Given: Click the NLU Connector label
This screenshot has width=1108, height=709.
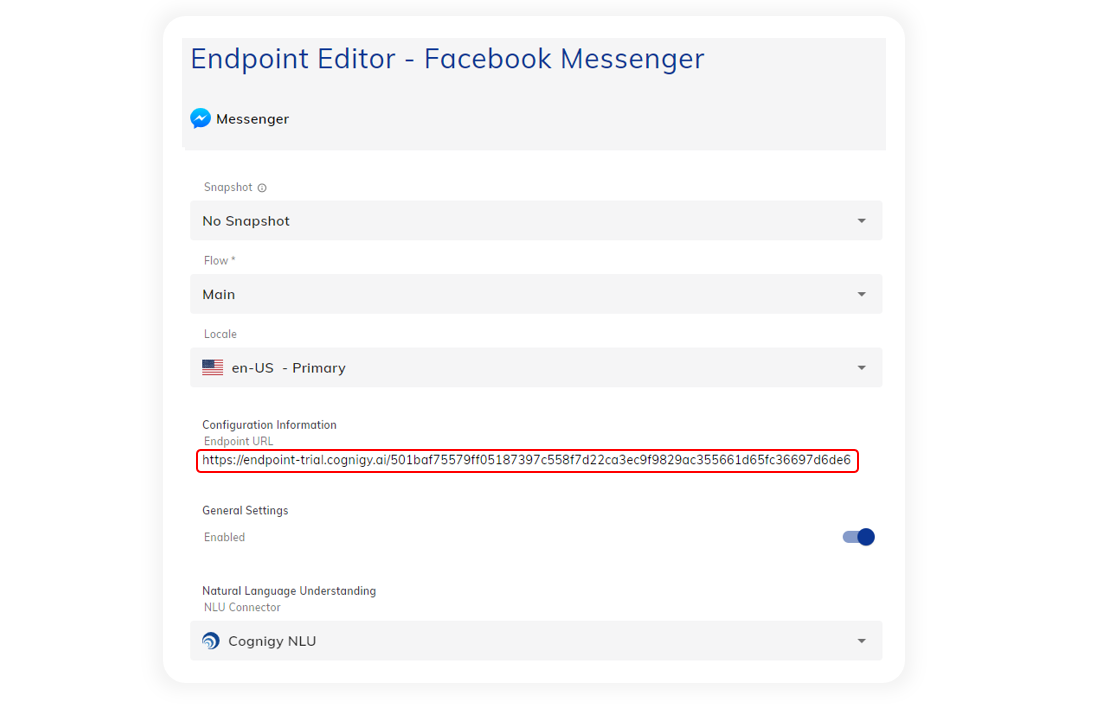Looking at the screenshot, I should [x=242, y=607].
